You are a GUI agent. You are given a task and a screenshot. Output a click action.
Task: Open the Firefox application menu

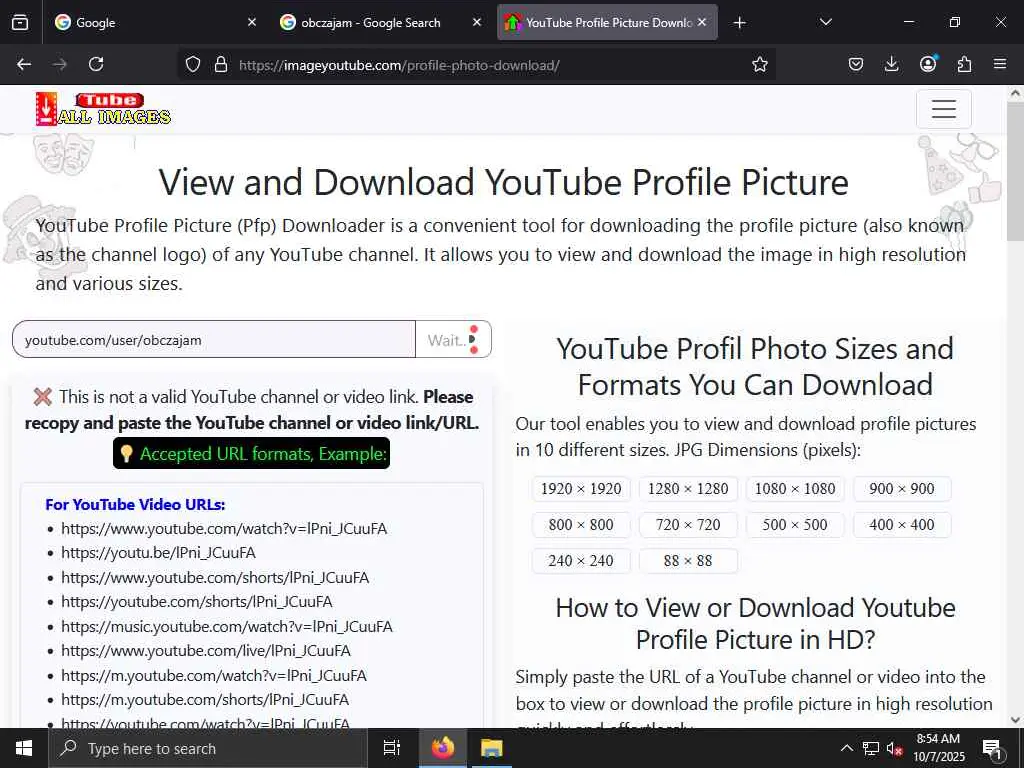tap(1000, 64)
